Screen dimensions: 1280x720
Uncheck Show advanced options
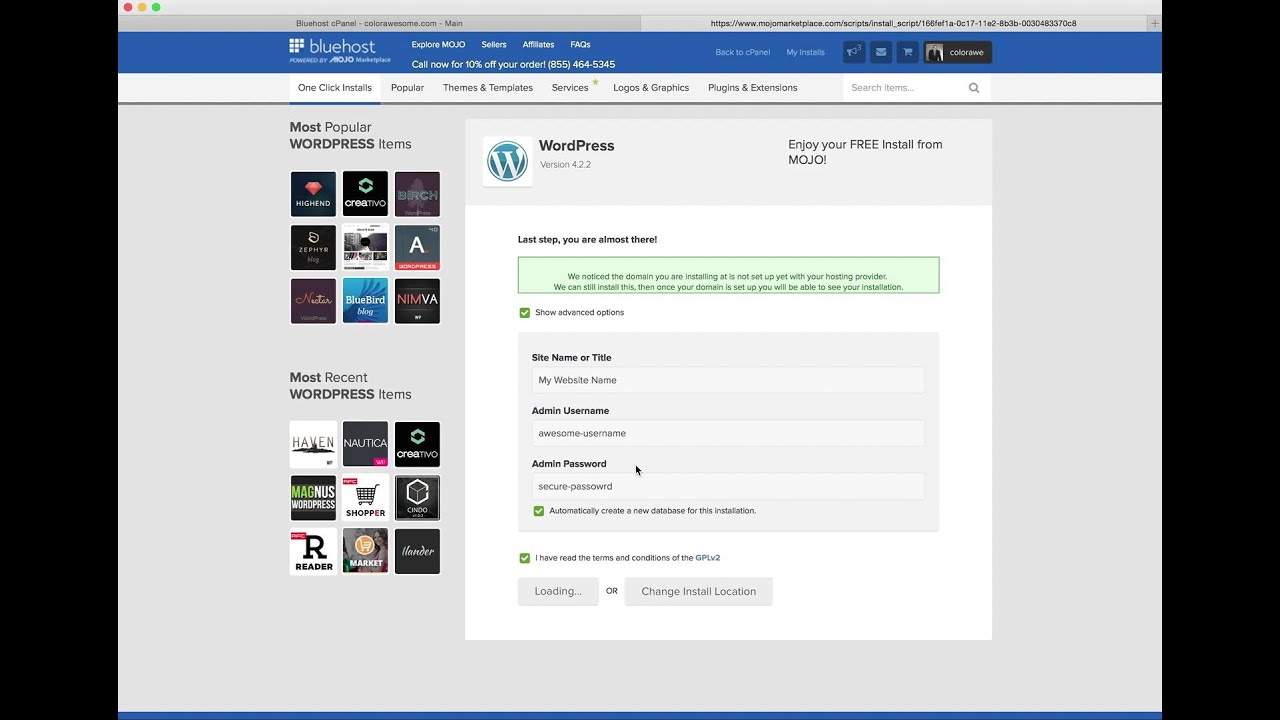[525, 313]
